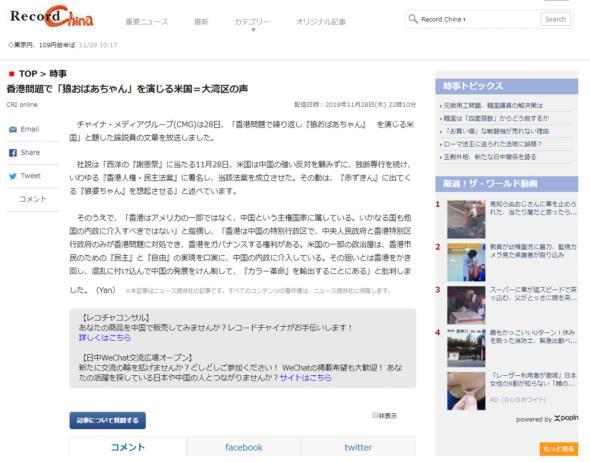
Task: Open the Record China search scope dropdown
Action: 443,19
